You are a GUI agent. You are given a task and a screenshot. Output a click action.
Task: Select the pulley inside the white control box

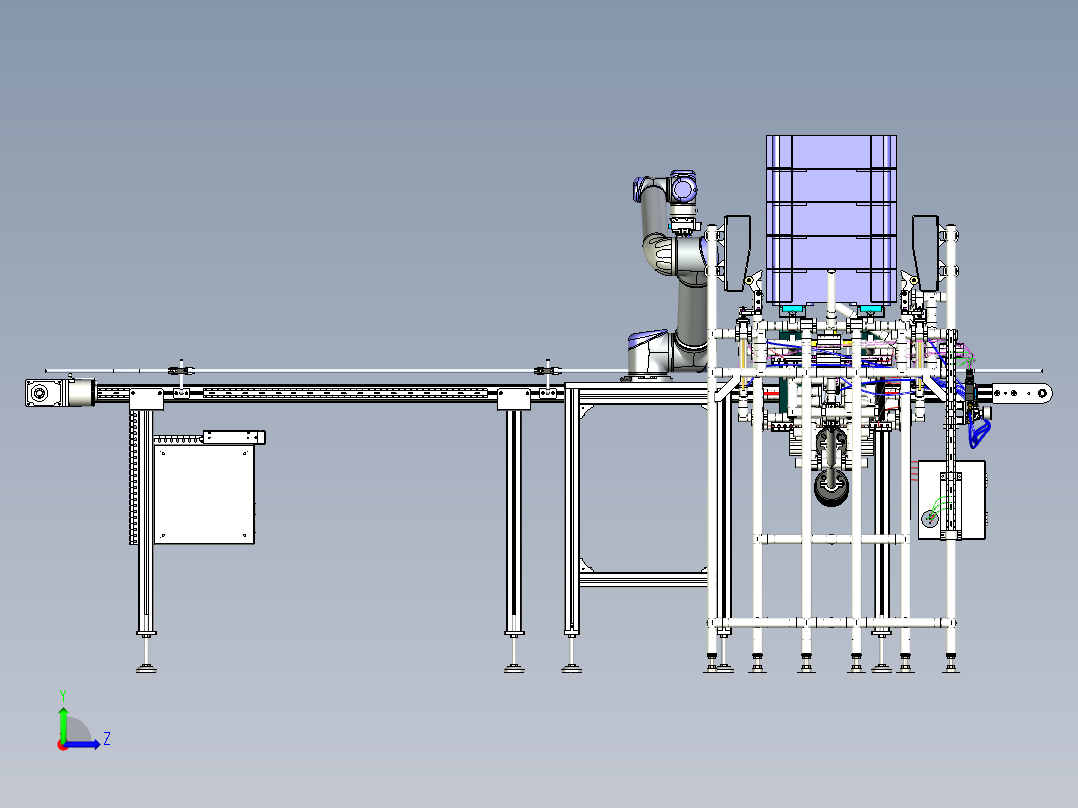(930, 518)
